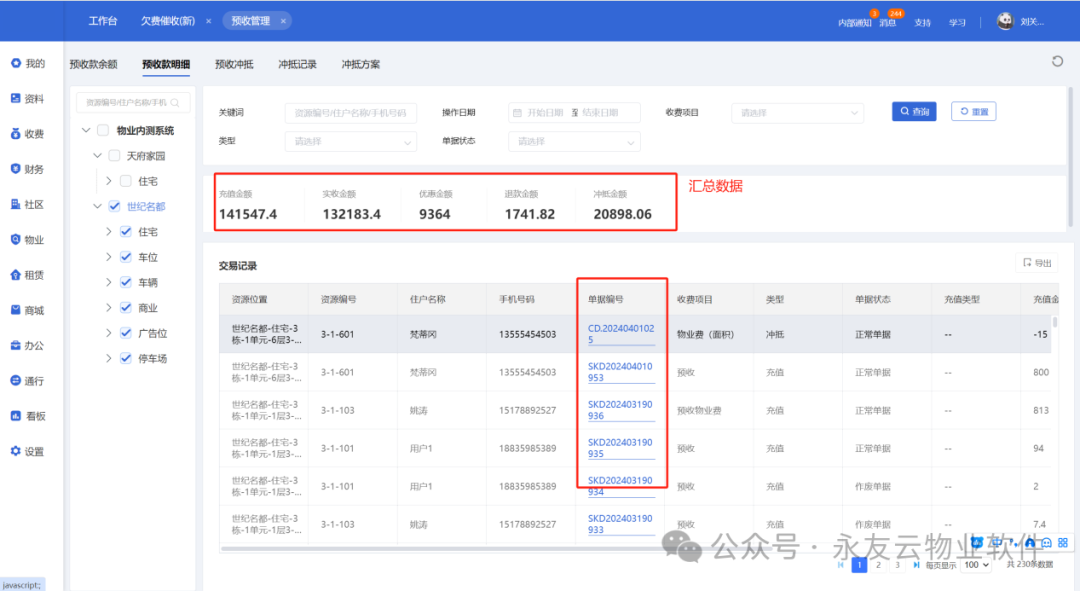This screenshot has height=591, width=1080.
Task: Switch to 预收款余额 tab
Action: [x=94, y=64]
